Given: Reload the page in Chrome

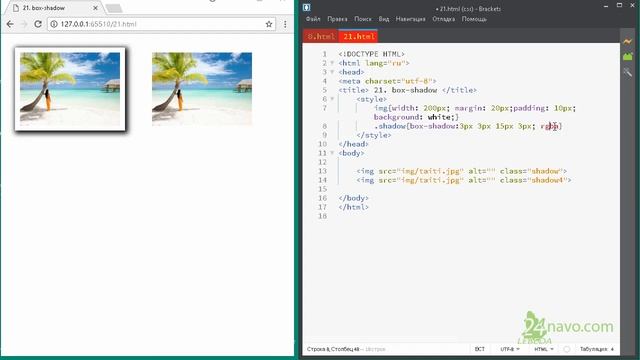Looking at the screenshot, I should coord(38,24).
